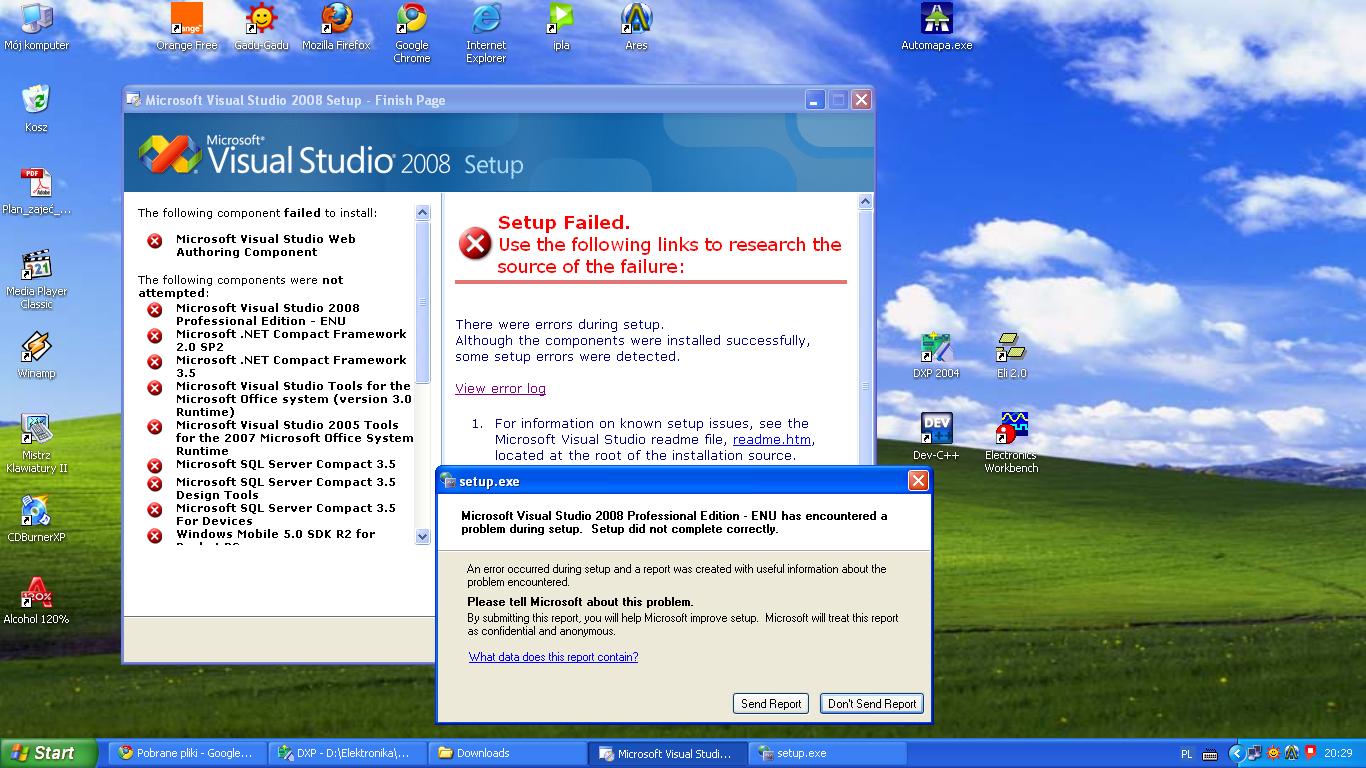Screen dimensions: 1366x768
Task: Open Electronics Workbench
Action: [x=1011, y=425]
